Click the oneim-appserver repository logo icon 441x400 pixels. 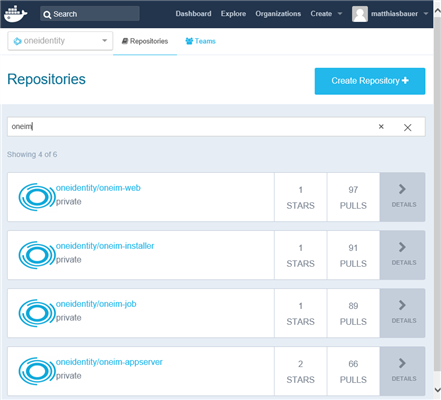[x=36, y=371]
